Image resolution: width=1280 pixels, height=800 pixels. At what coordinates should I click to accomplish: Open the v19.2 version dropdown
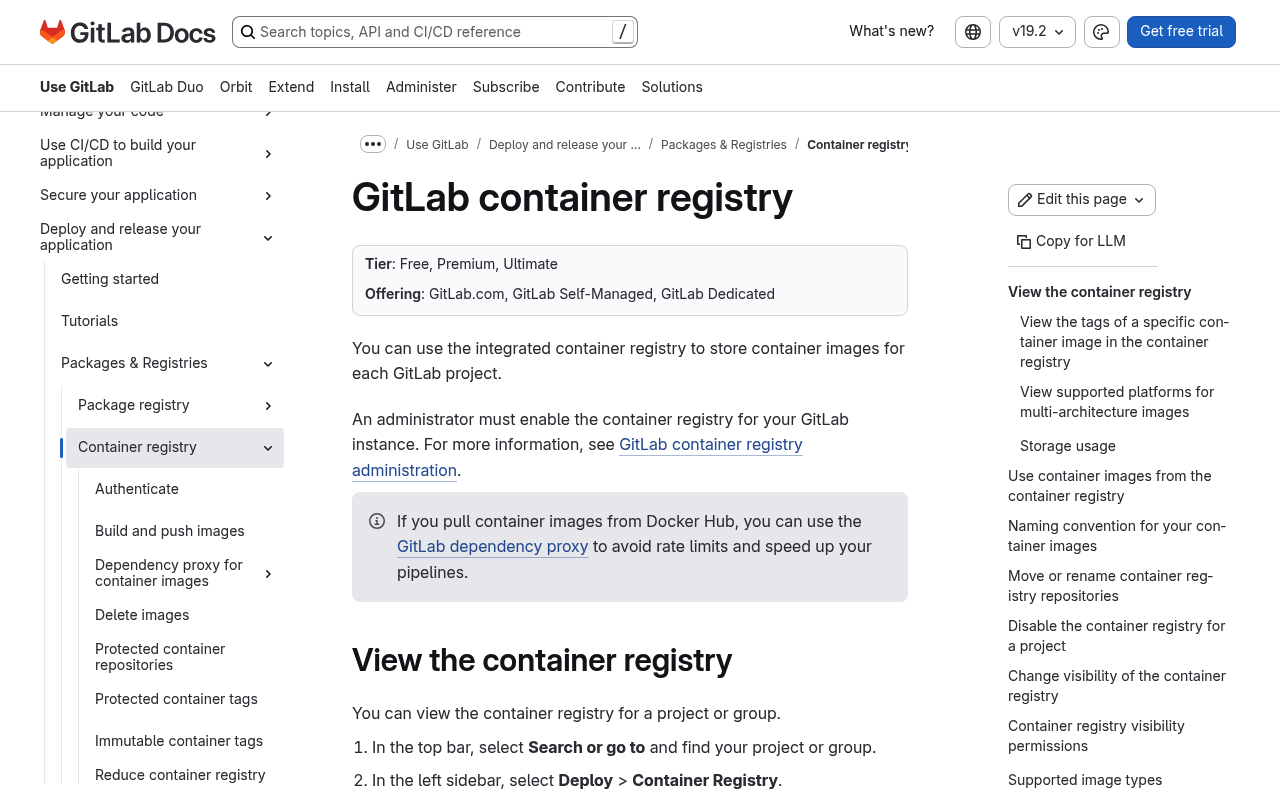[1037, 32]
